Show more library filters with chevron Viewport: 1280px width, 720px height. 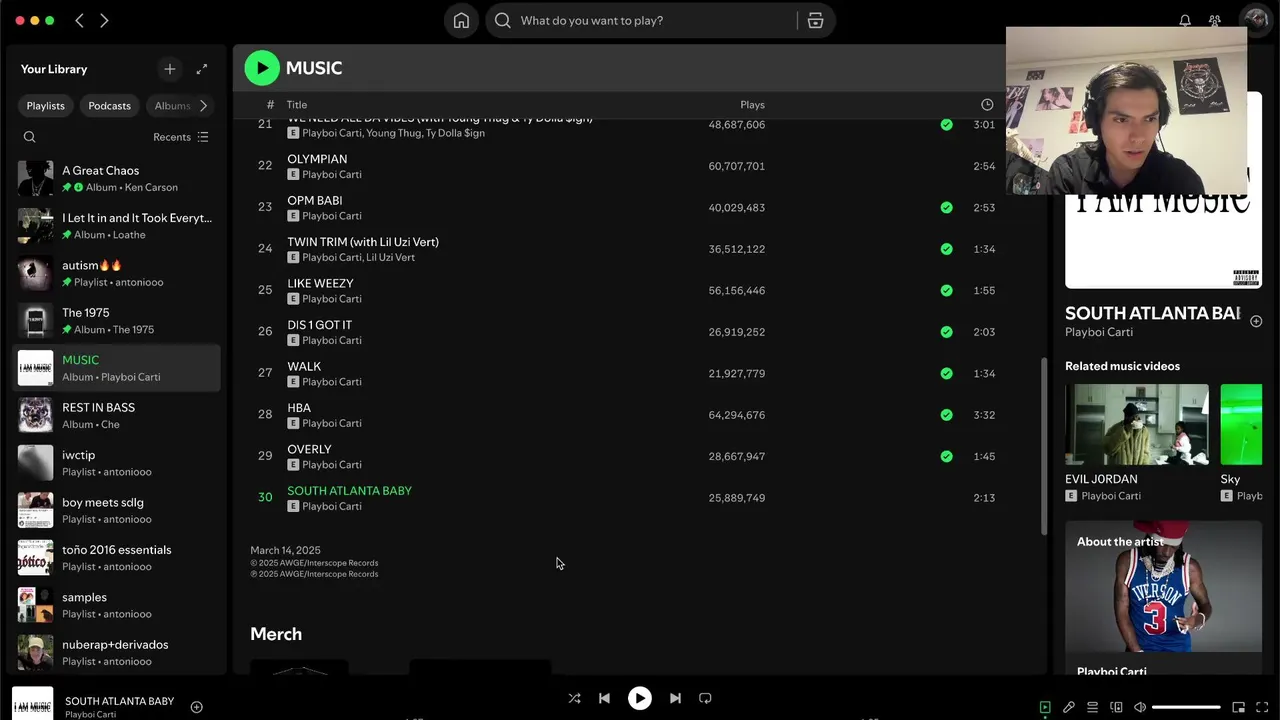tap(203, 105)
